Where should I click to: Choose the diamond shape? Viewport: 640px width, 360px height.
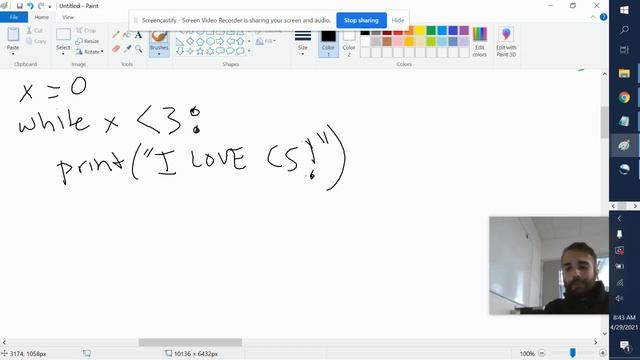pos(190,42)
